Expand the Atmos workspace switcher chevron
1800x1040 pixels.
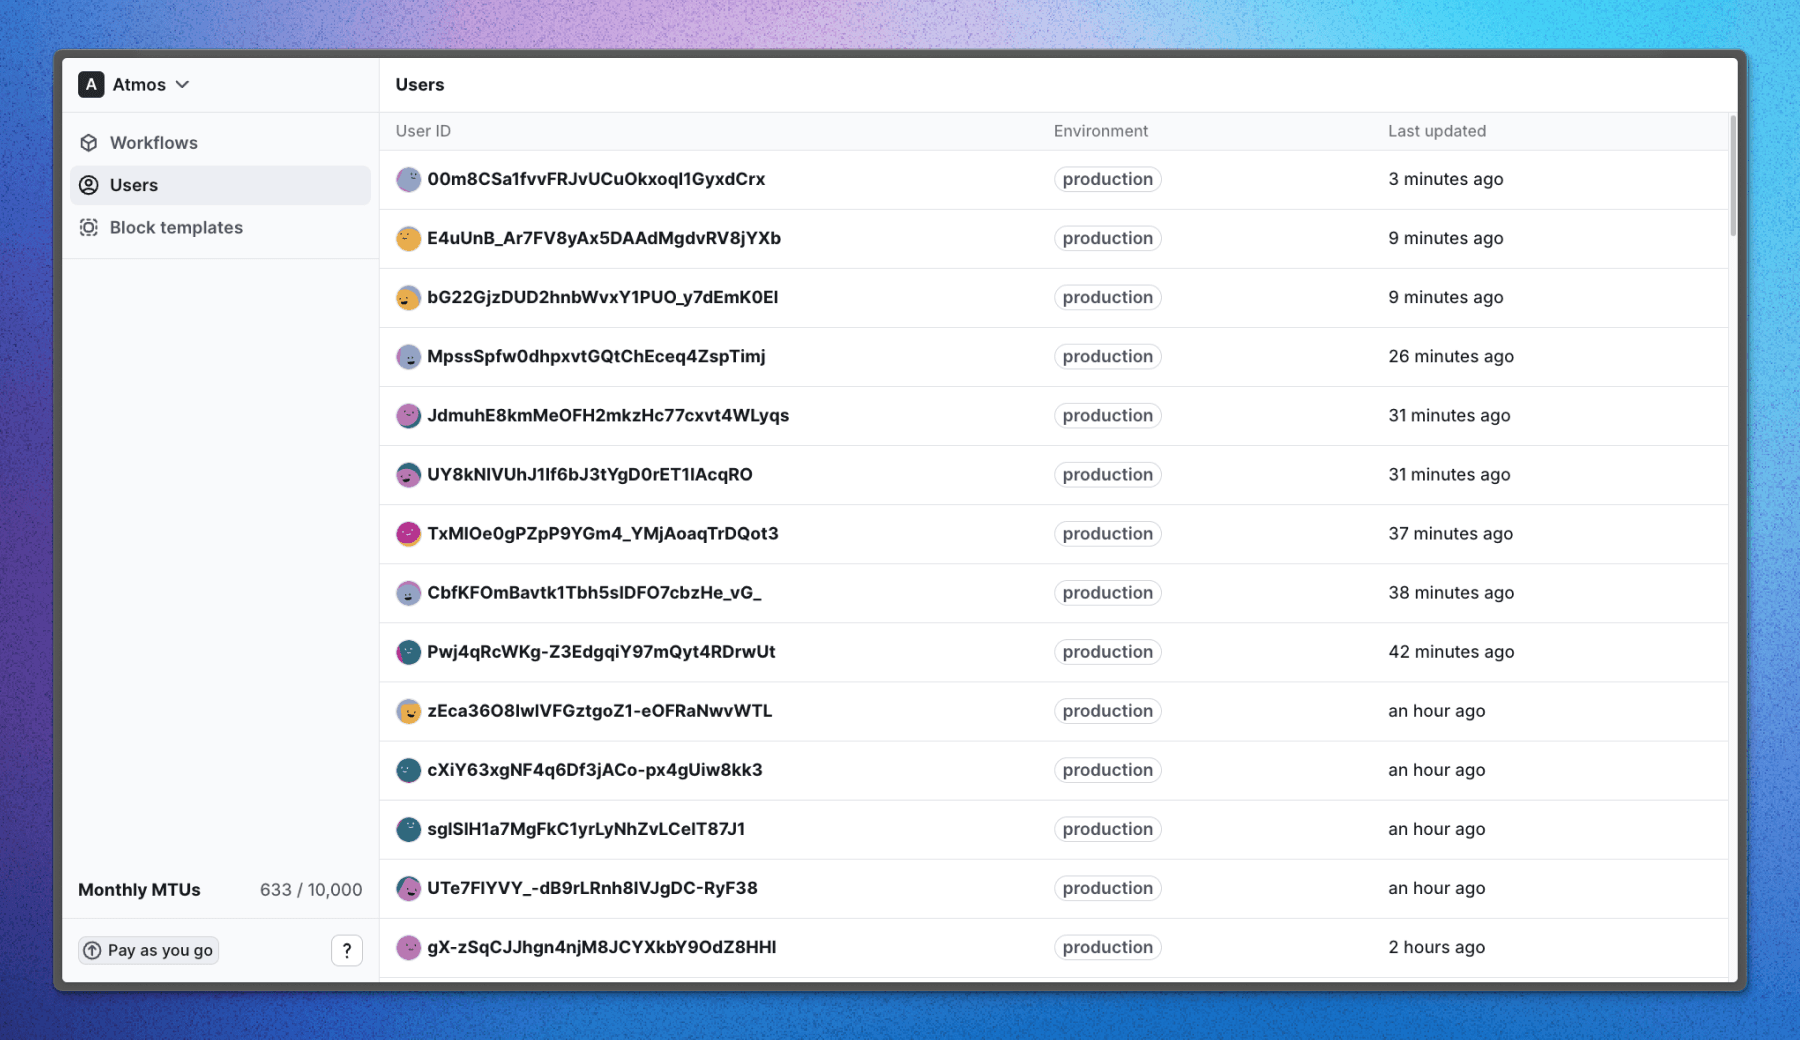(x=182, y=84)
